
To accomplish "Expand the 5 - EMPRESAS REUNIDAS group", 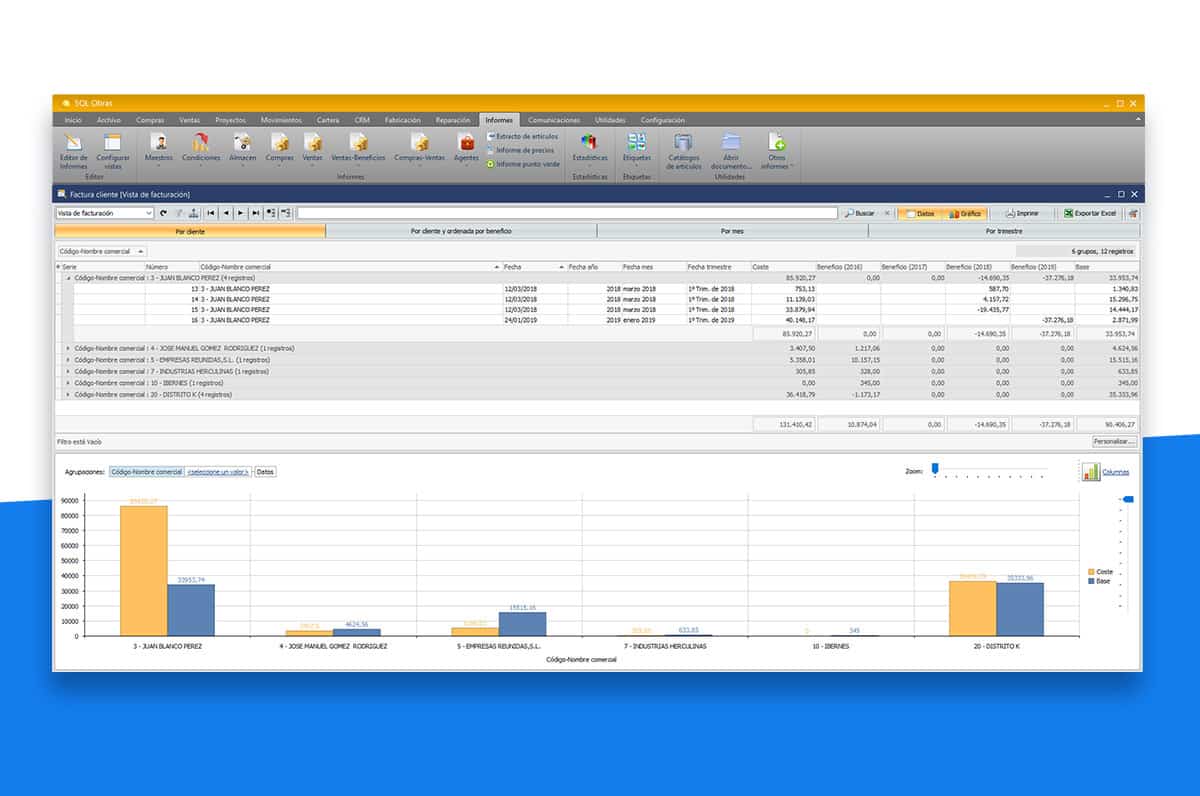I will click(69, 359).
